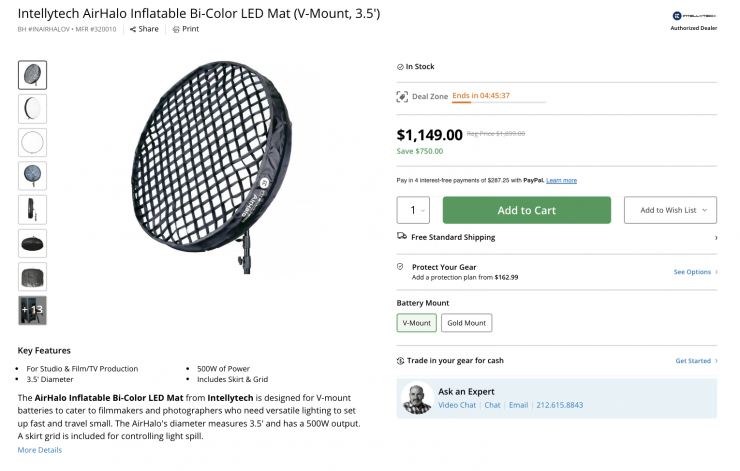Click the Free Standard Shipping truck icon
This screenshot has width=740, height=471.
coord(402,238)
